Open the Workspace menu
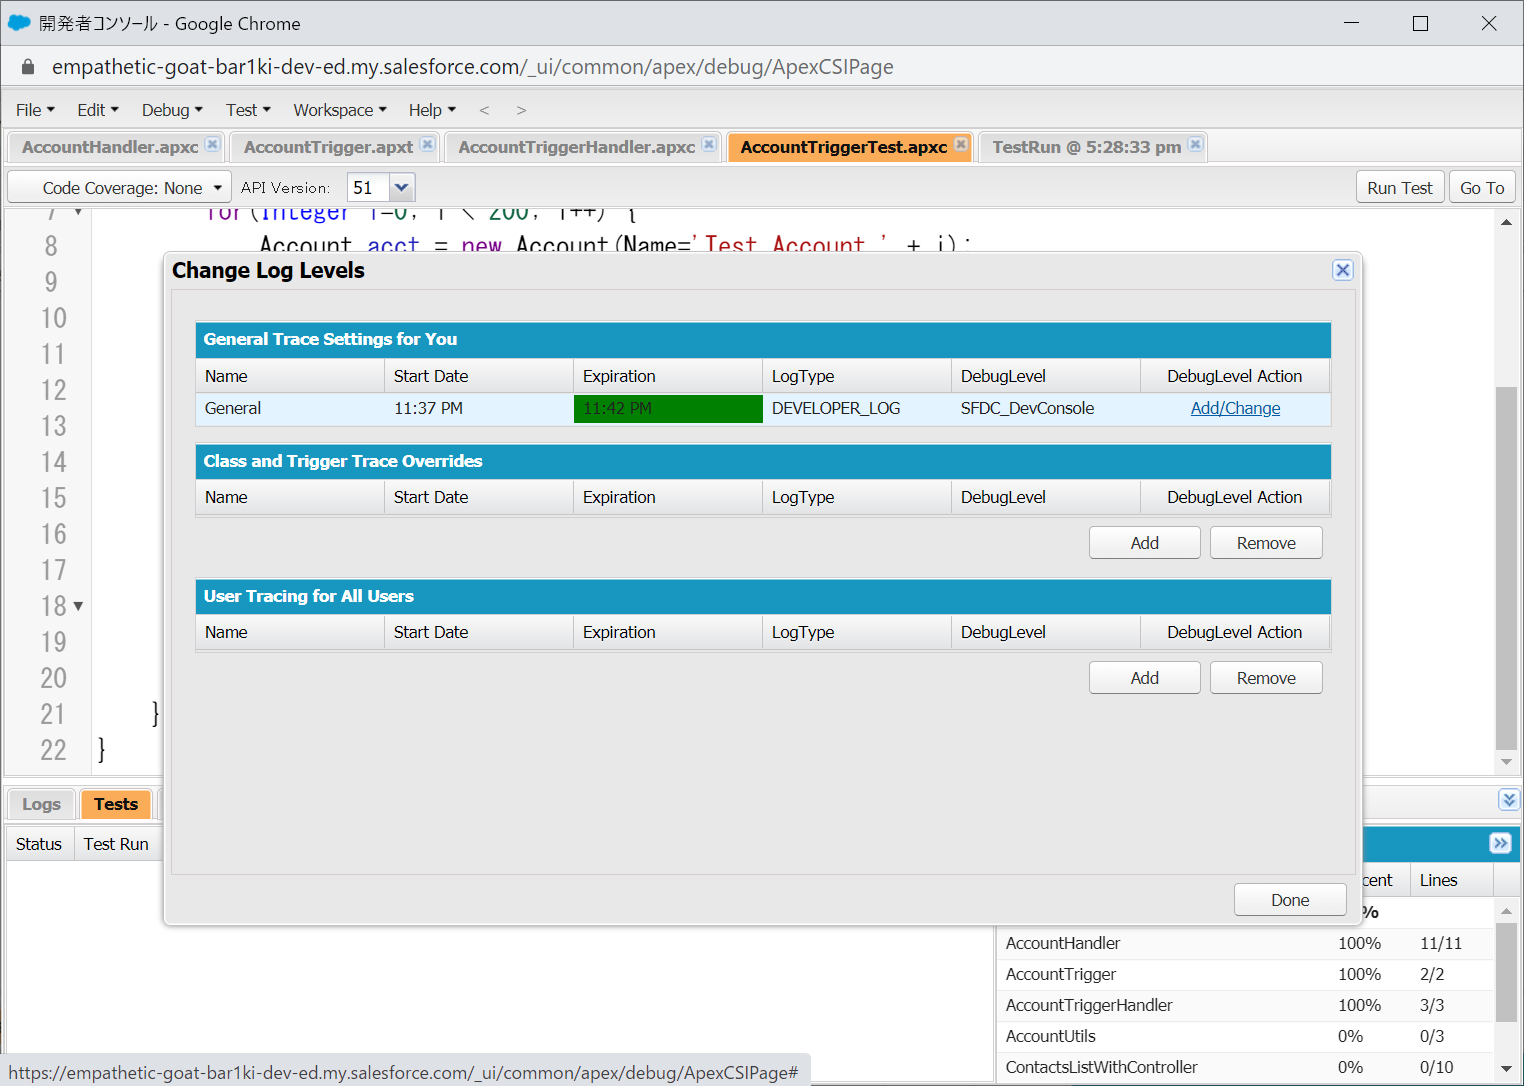 tap(340, 110)
